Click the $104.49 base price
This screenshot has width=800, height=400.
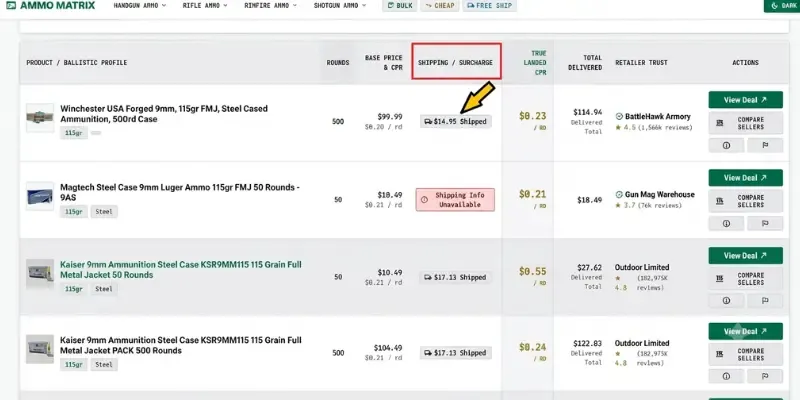(x=388, y=348)
